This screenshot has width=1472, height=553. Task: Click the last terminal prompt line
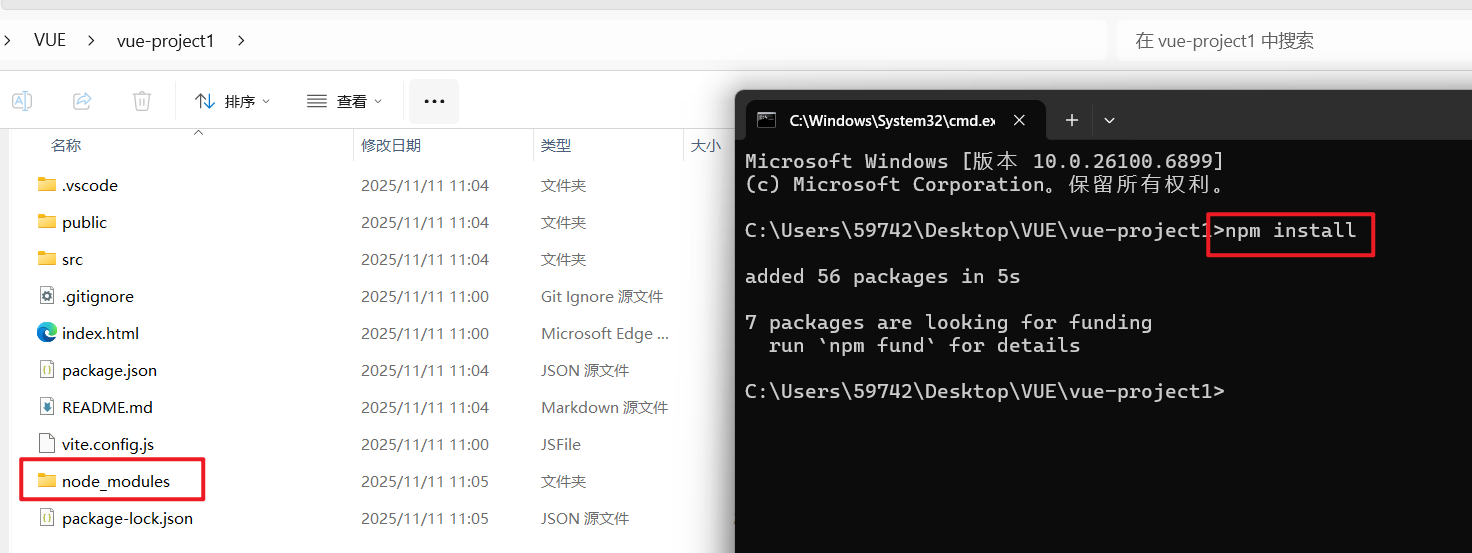tap(985, 391)
